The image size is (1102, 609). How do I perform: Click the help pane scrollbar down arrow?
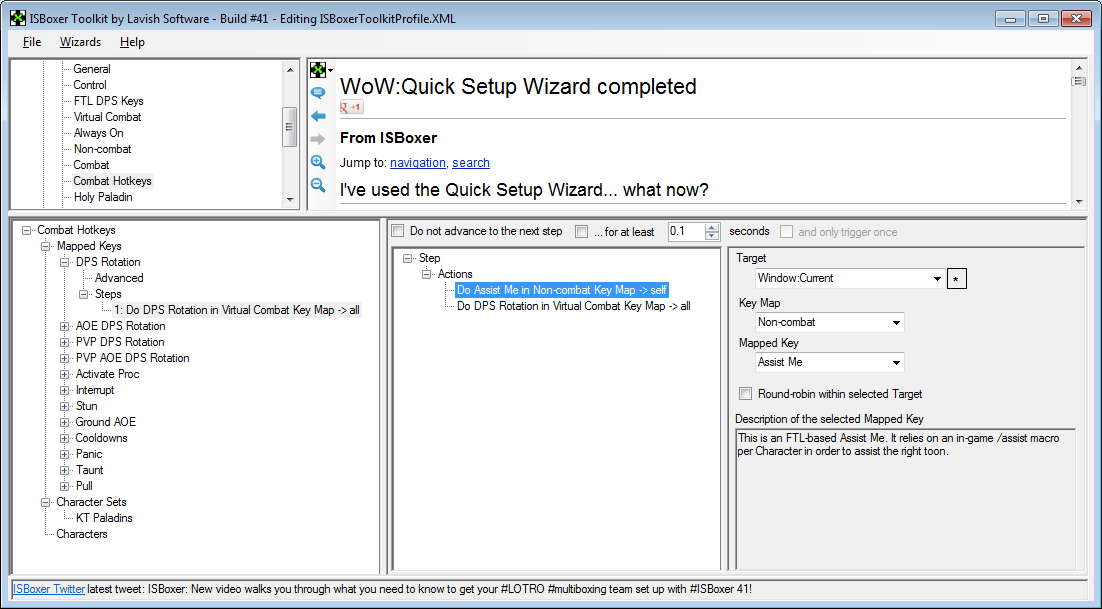pyautogui.click(x=1079, y=202)
